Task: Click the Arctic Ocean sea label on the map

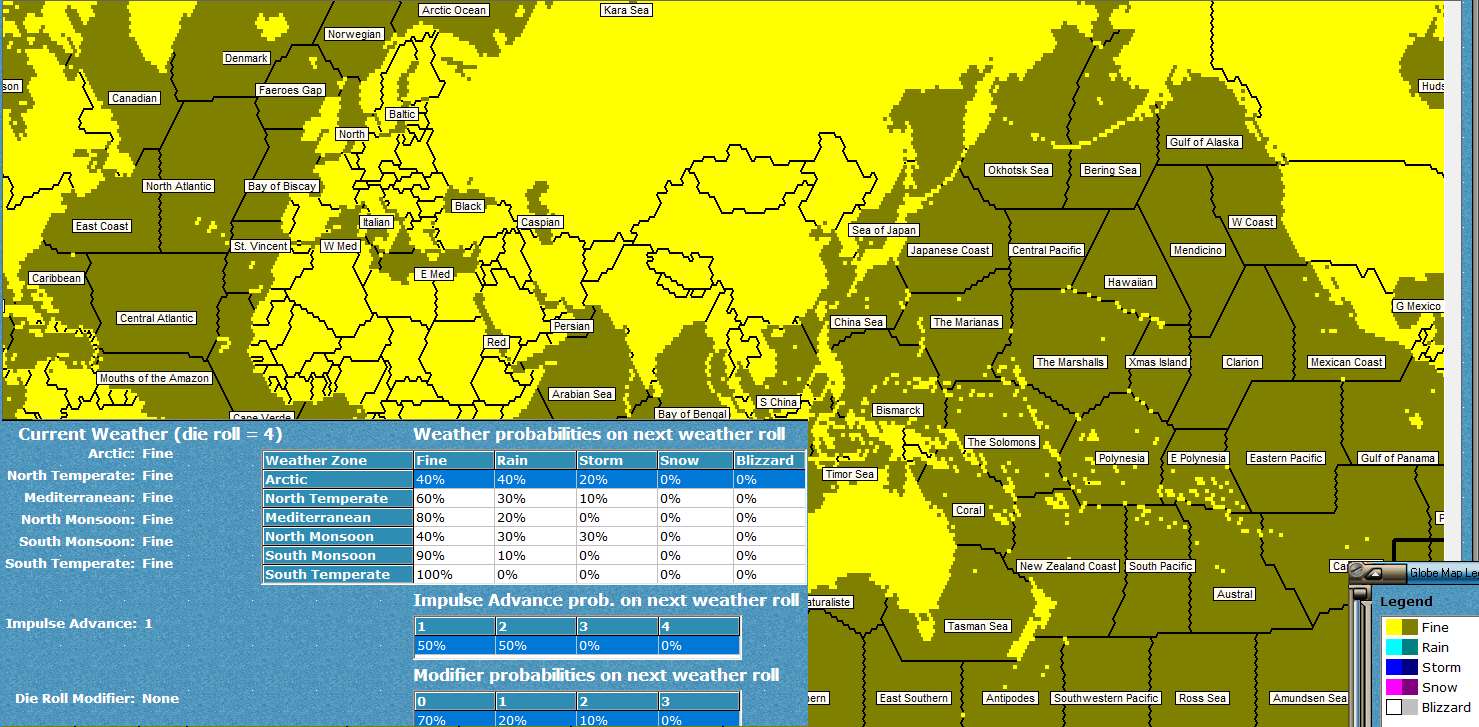Action: (454, 10)
